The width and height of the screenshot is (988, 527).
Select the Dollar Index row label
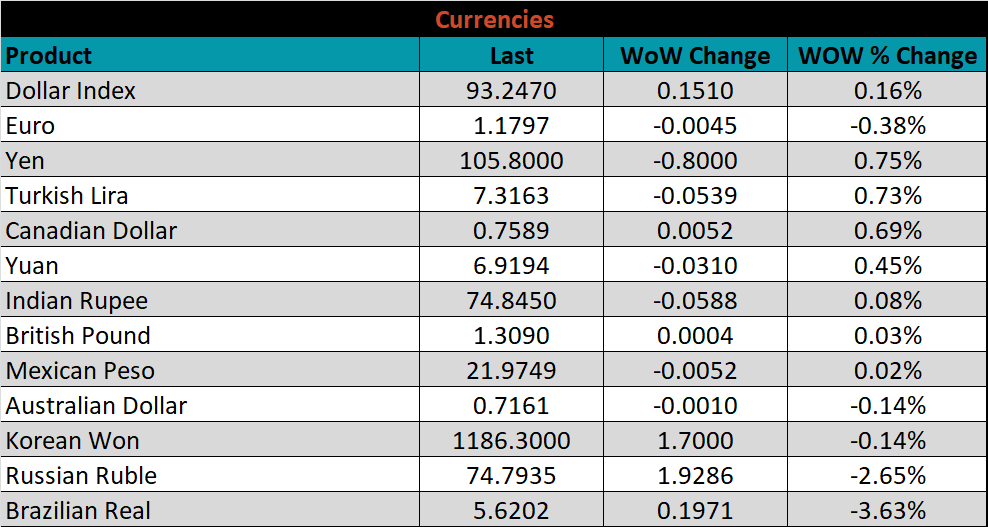(x=71, y=91)
